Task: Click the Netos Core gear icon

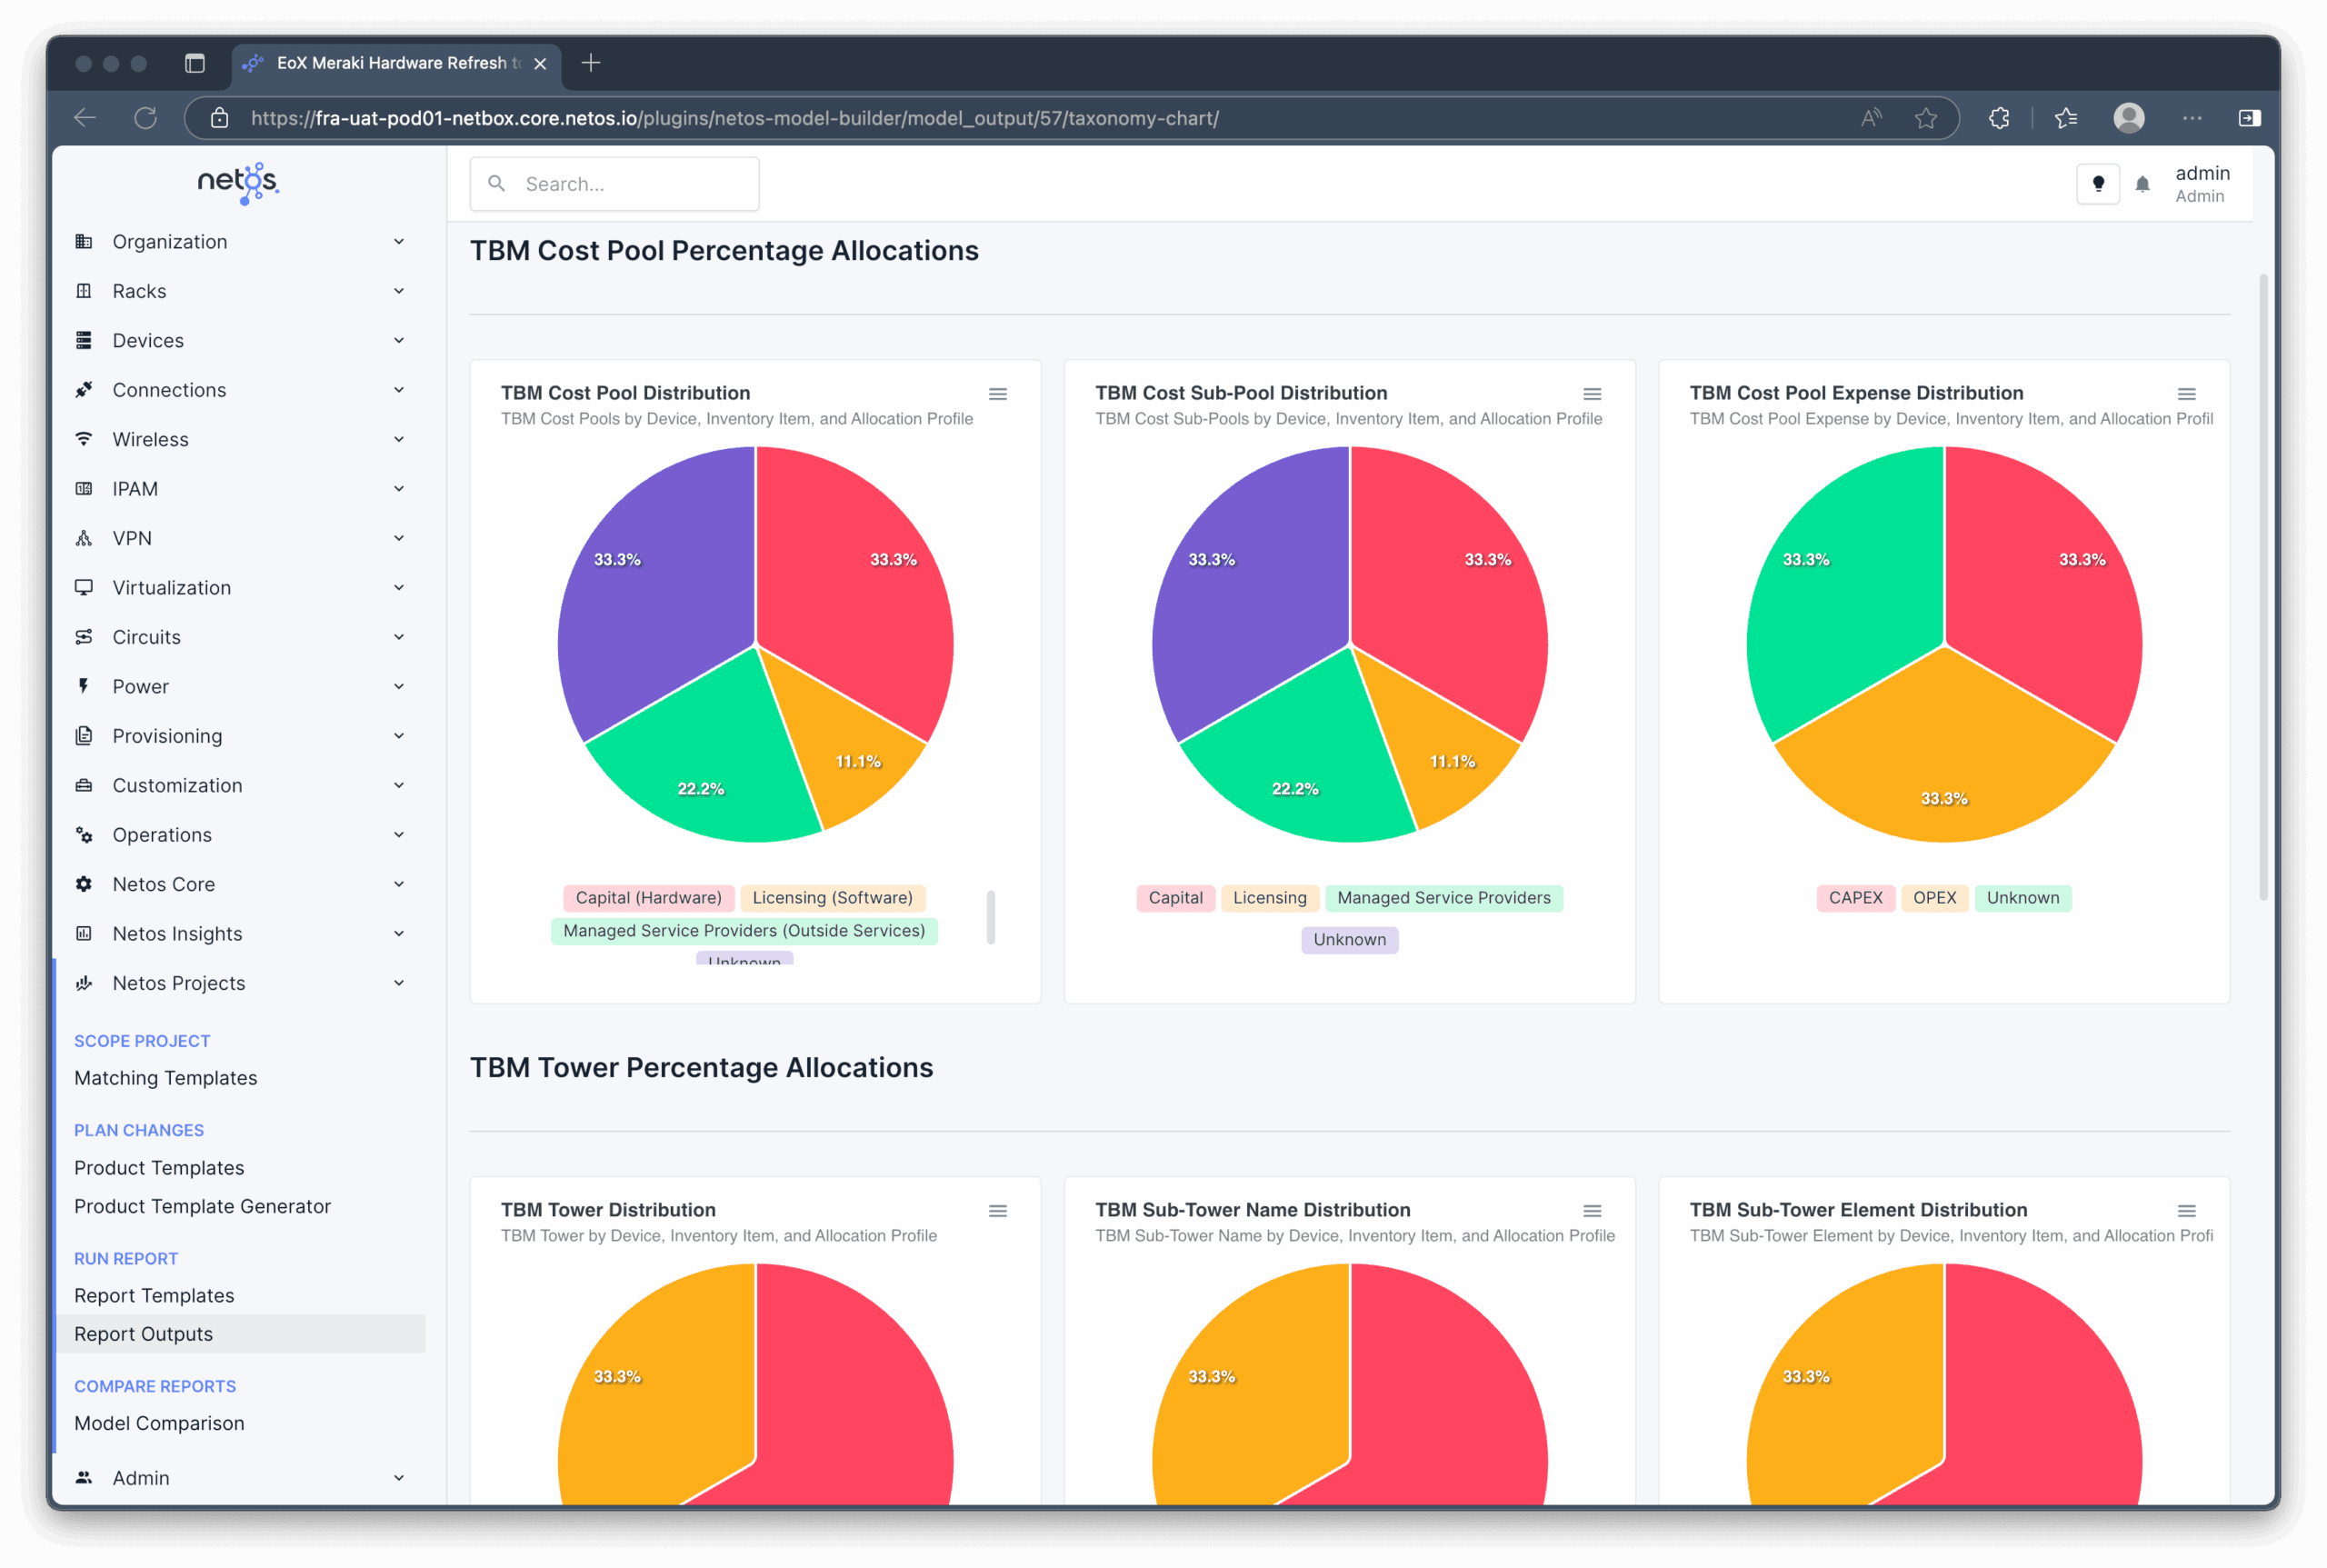Action: click(x=84, y=884)
